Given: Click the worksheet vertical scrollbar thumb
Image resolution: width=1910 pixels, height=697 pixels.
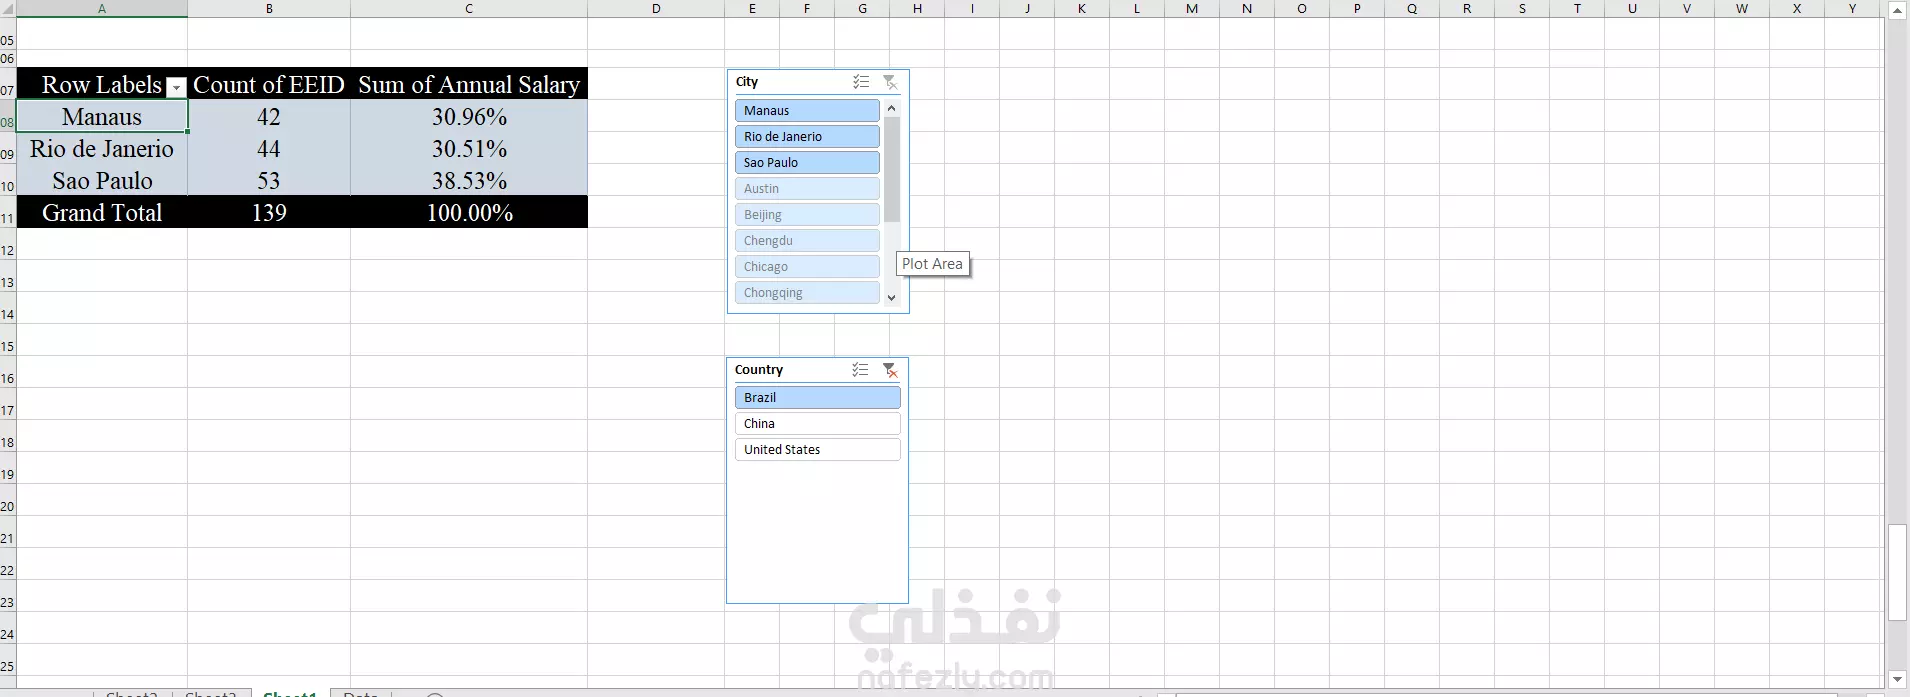Looking at the screenshot, I should pyautogui.click(x=1897, y=571).
